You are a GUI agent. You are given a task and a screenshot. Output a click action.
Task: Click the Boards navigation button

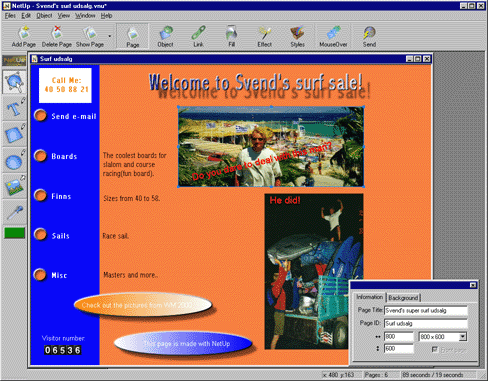[41, 156]
